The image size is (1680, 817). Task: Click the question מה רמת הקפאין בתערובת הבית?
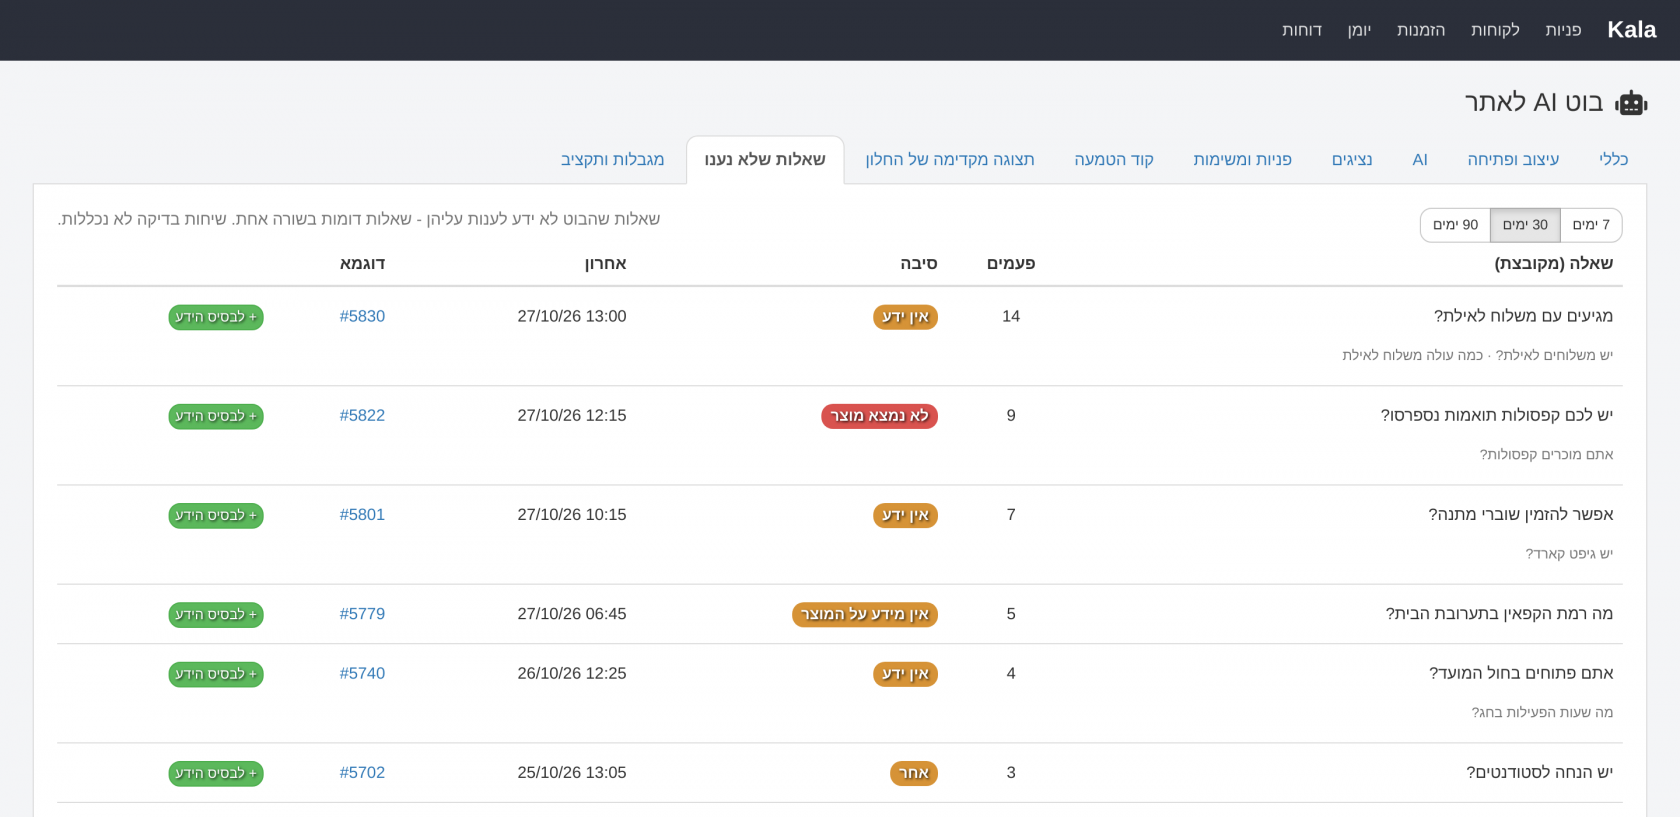coord(1499,614)
